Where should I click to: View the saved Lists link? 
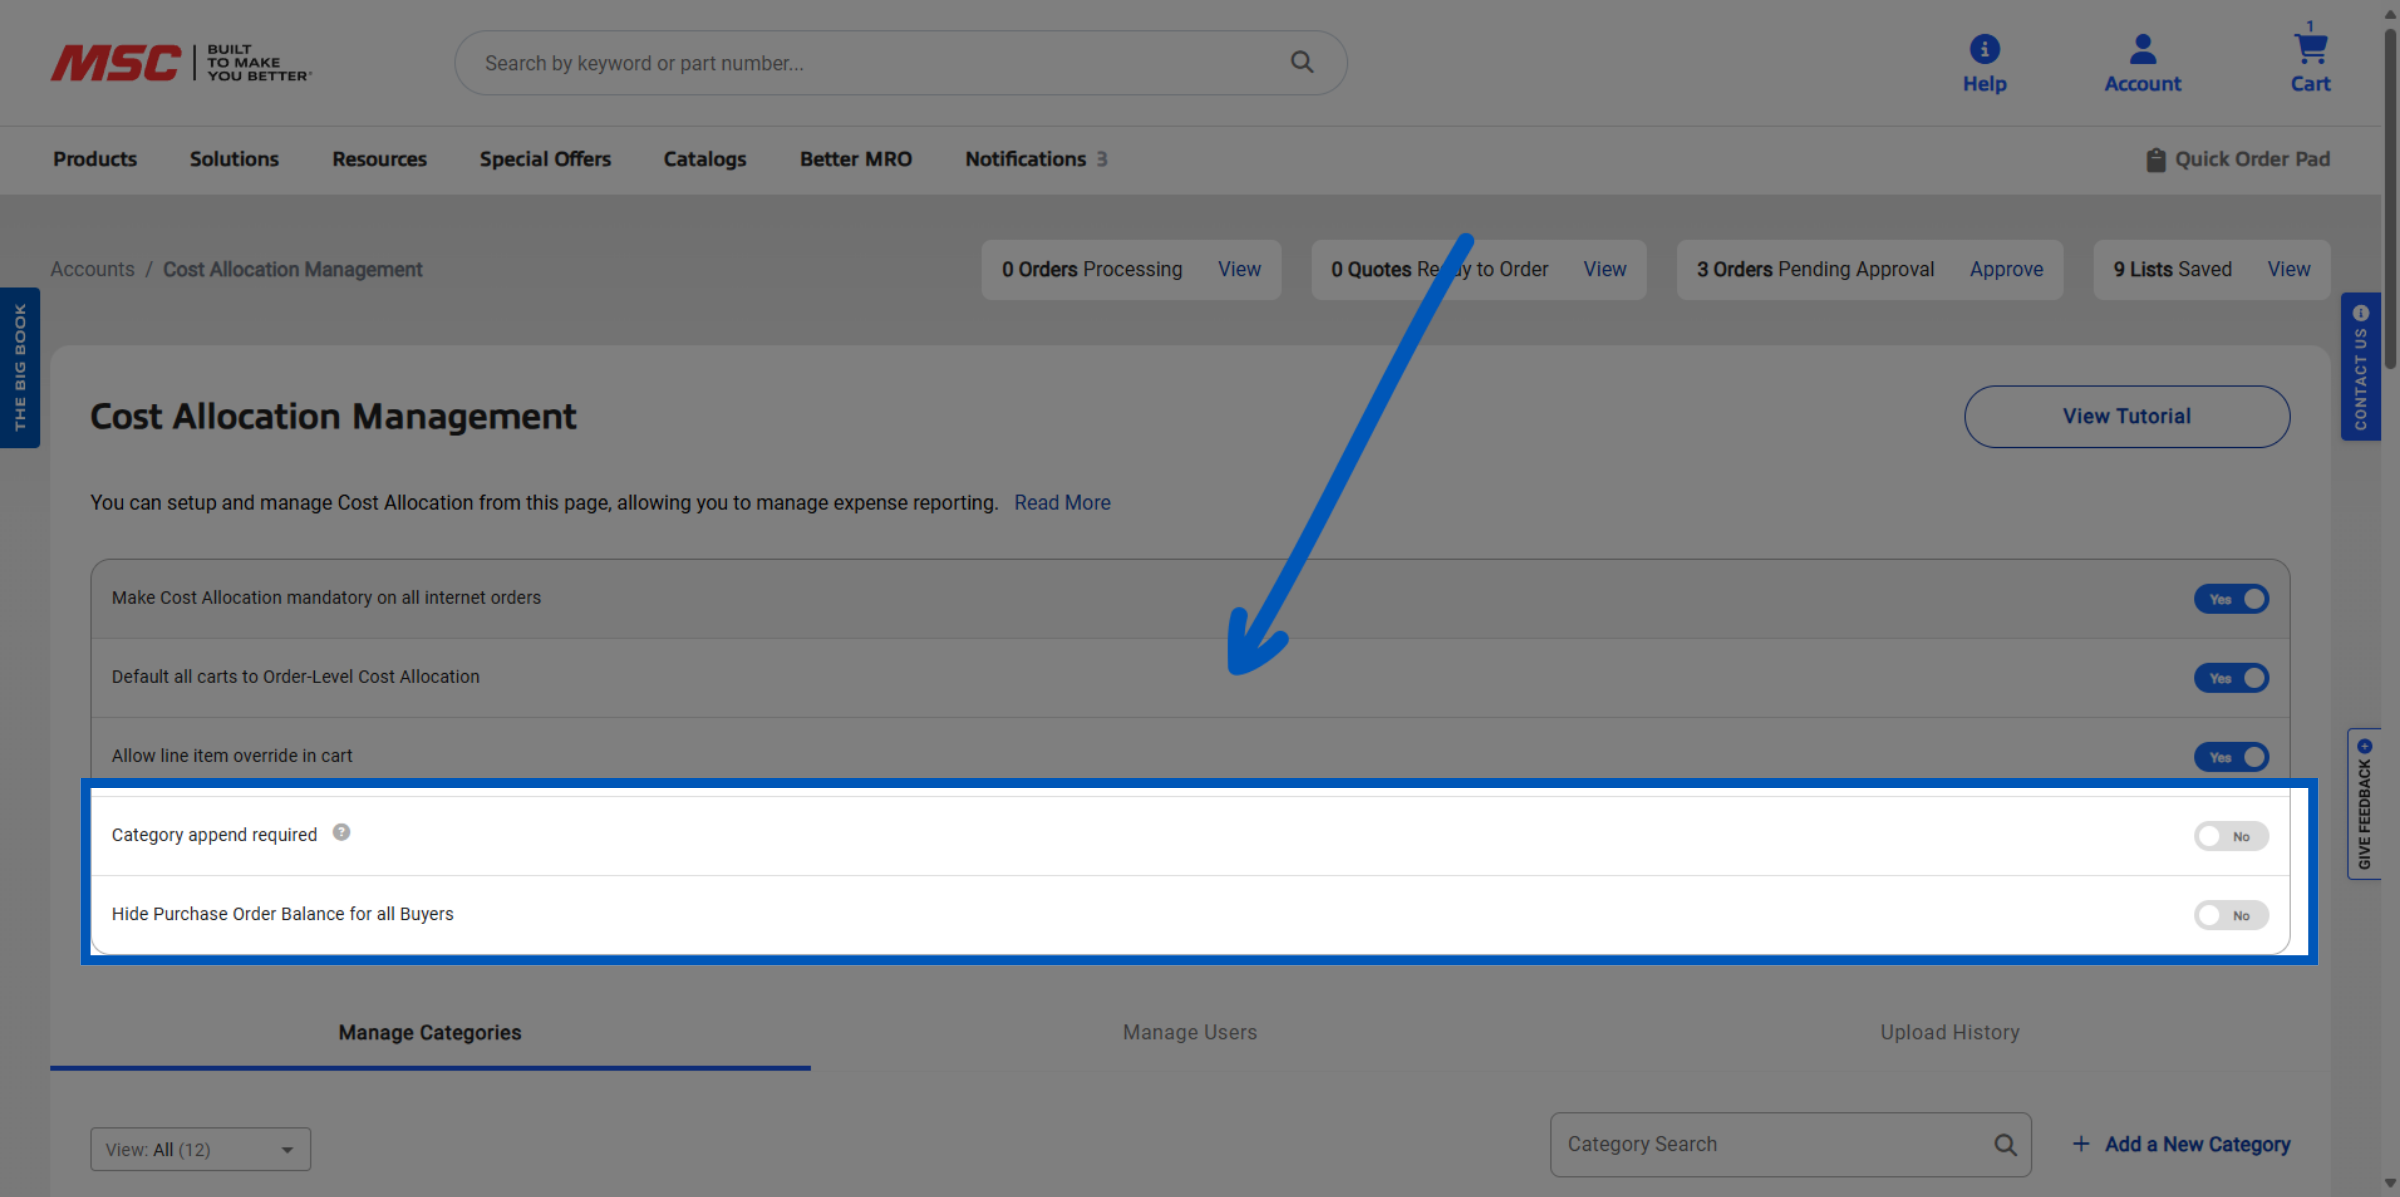click(2289, 269)
